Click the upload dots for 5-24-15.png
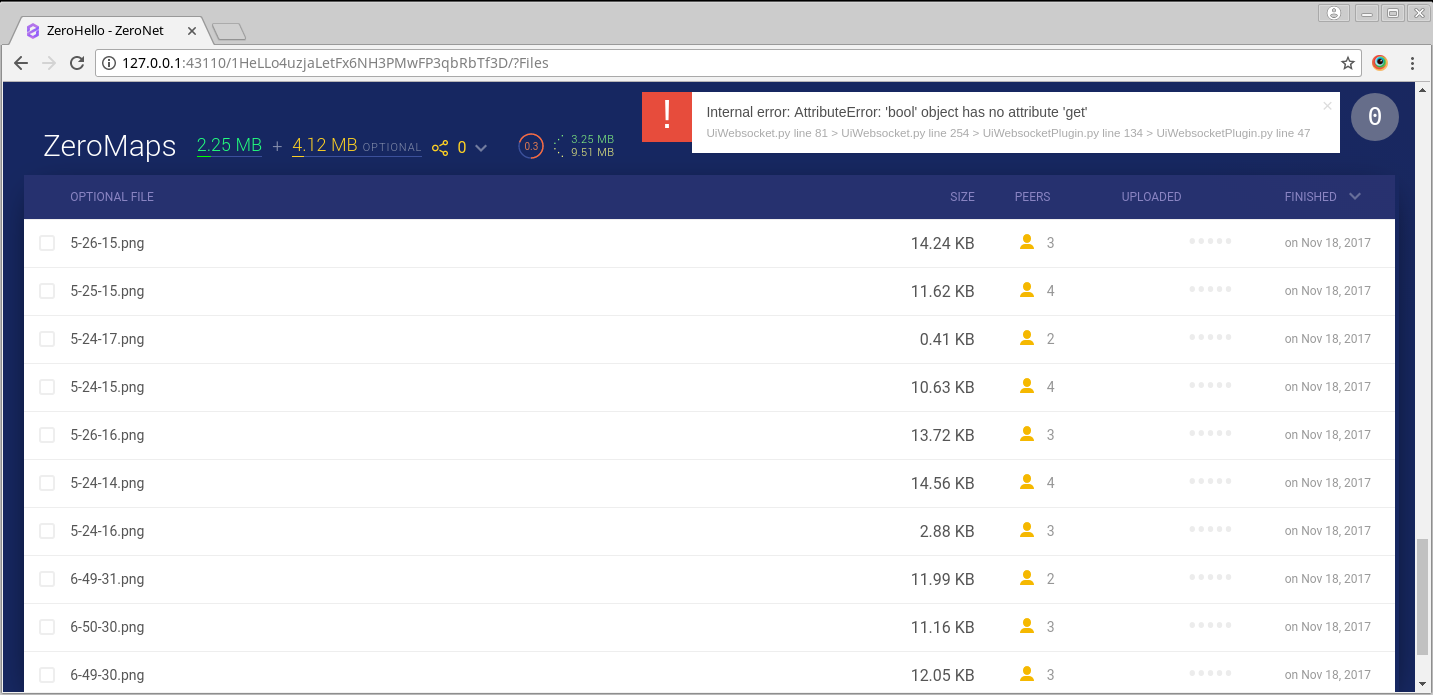 1210,386
